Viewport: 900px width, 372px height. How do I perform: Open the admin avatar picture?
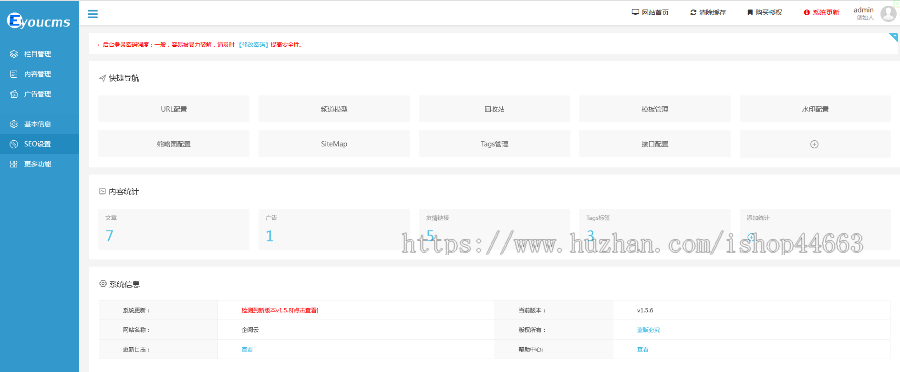(888, 14)
